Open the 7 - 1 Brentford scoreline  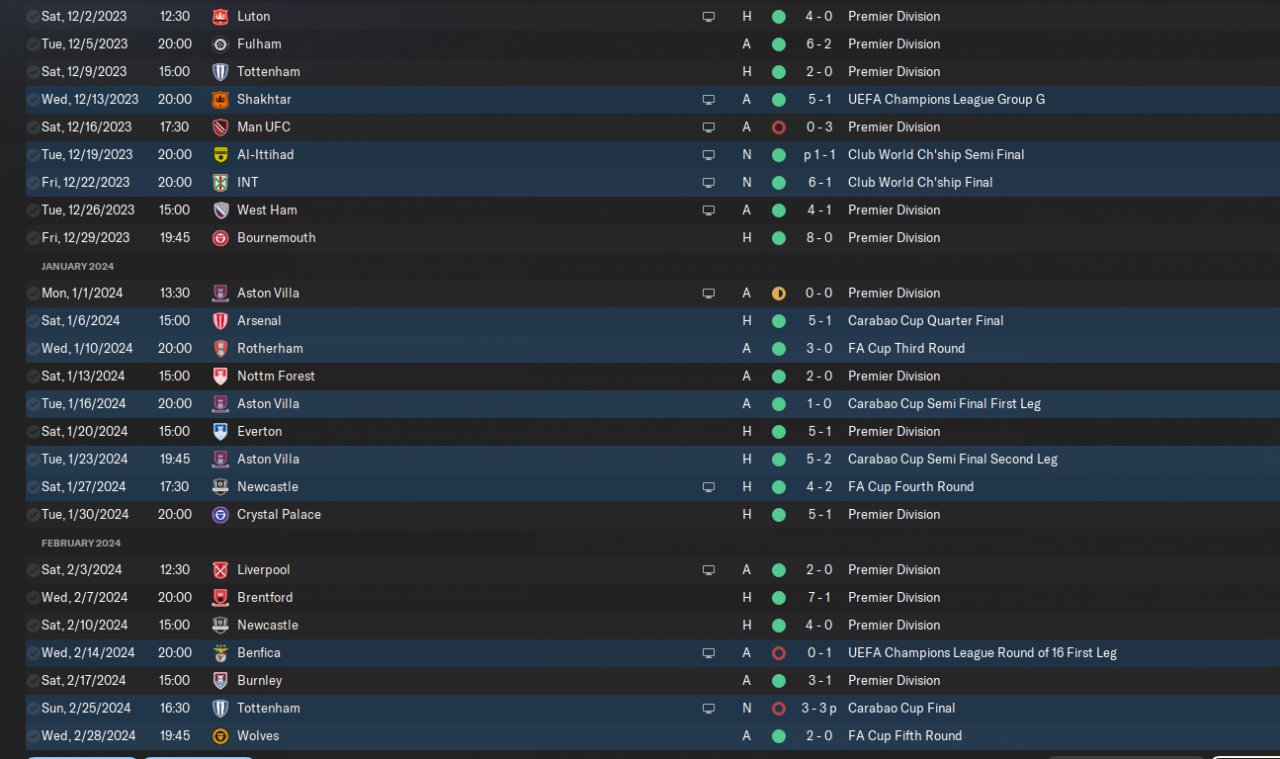pyautogui.click(x=815, y=598)
